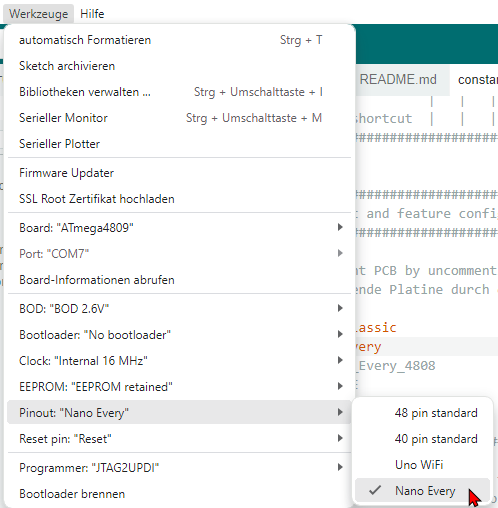Switch to README.md tab
Image resolution: width=498 pixels, height=508 pixels.
402,80
